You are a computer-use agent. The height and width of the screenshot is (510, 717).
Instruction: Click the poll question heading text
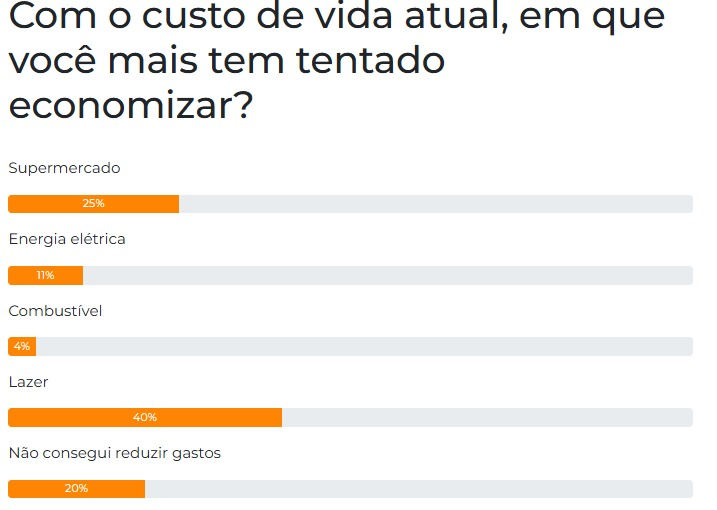pos(337,62)
